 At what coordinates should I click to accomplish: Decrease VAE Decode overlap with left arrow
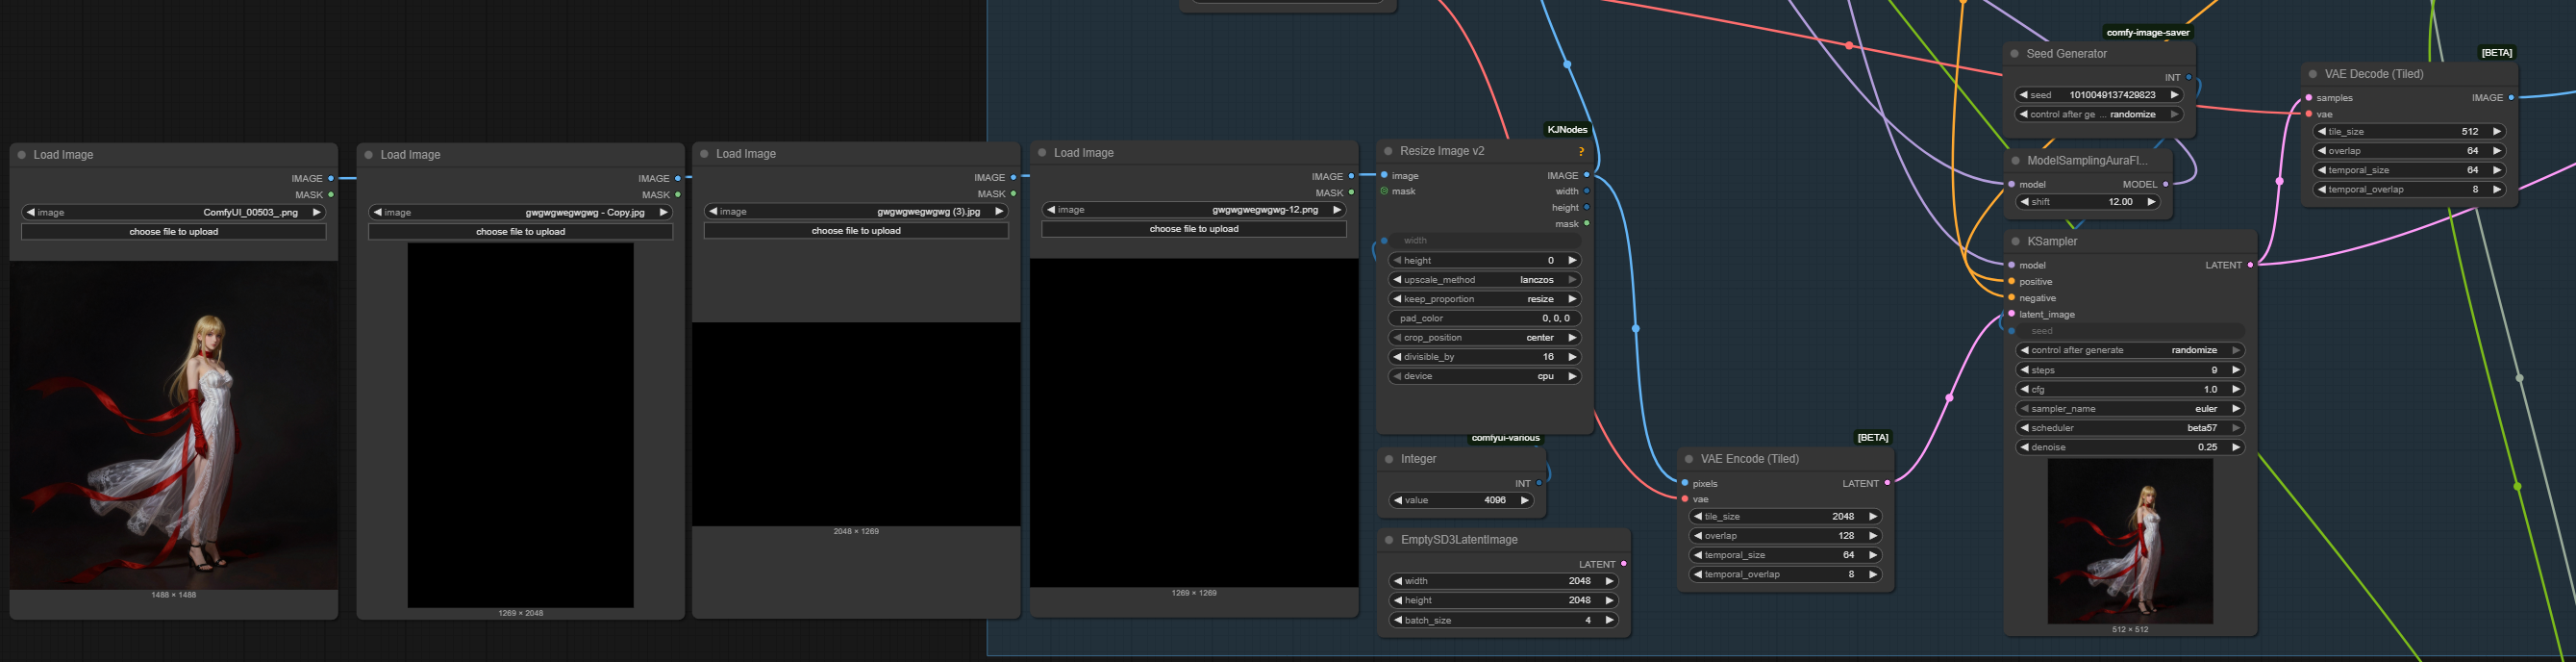[2322, 151]
